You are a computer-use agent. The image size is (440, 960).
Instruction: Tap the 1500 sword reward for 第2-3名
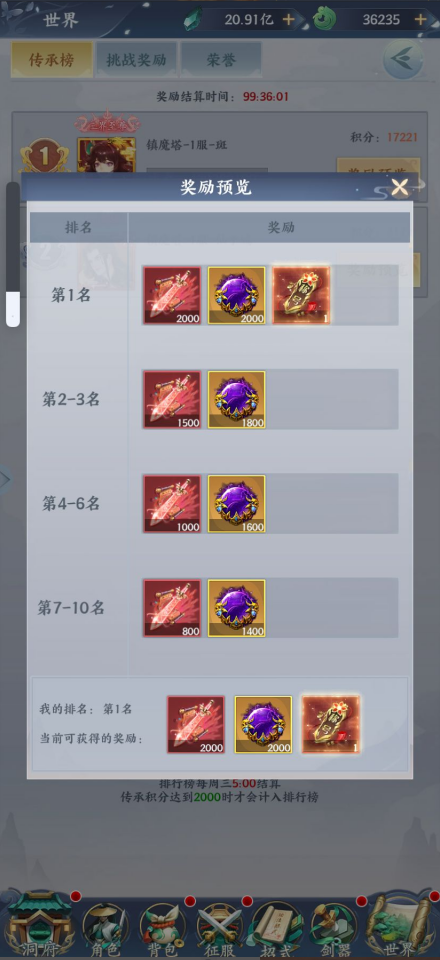point(172,399)
